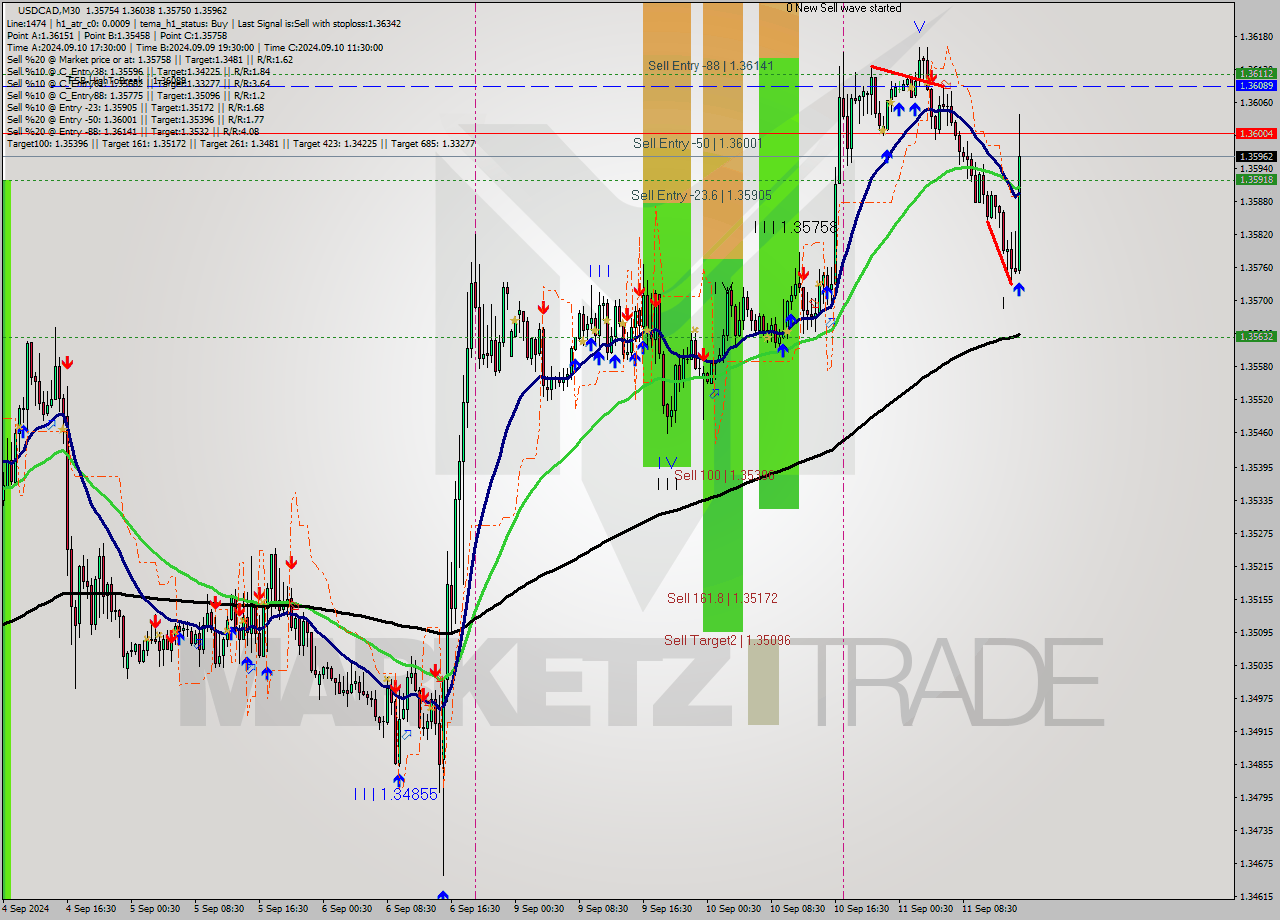The image size is (1280, 920).
Task: Click the '5 Sep 16:30' time label
Action: click(x=283, y=909)
